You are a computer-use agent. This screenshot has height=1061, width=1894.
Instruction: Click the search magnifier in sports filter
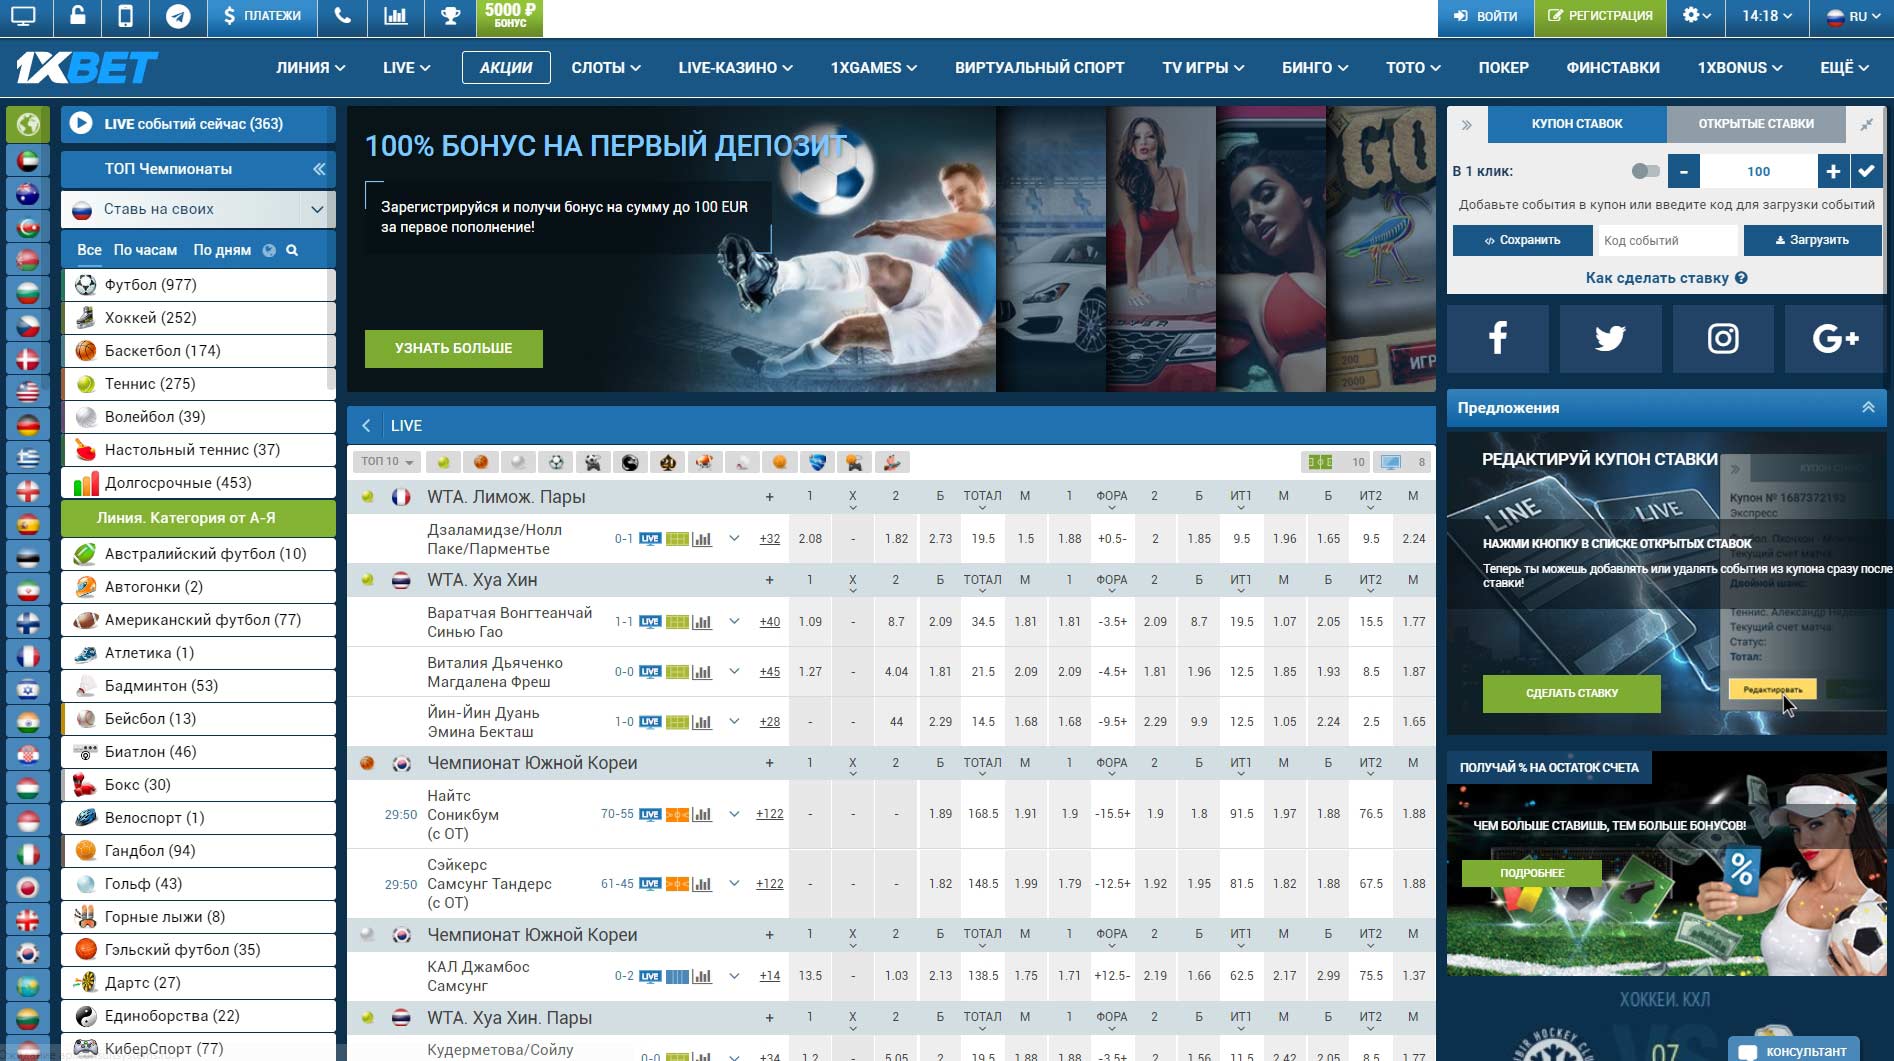pyautogui.click(x=292, y=250)
